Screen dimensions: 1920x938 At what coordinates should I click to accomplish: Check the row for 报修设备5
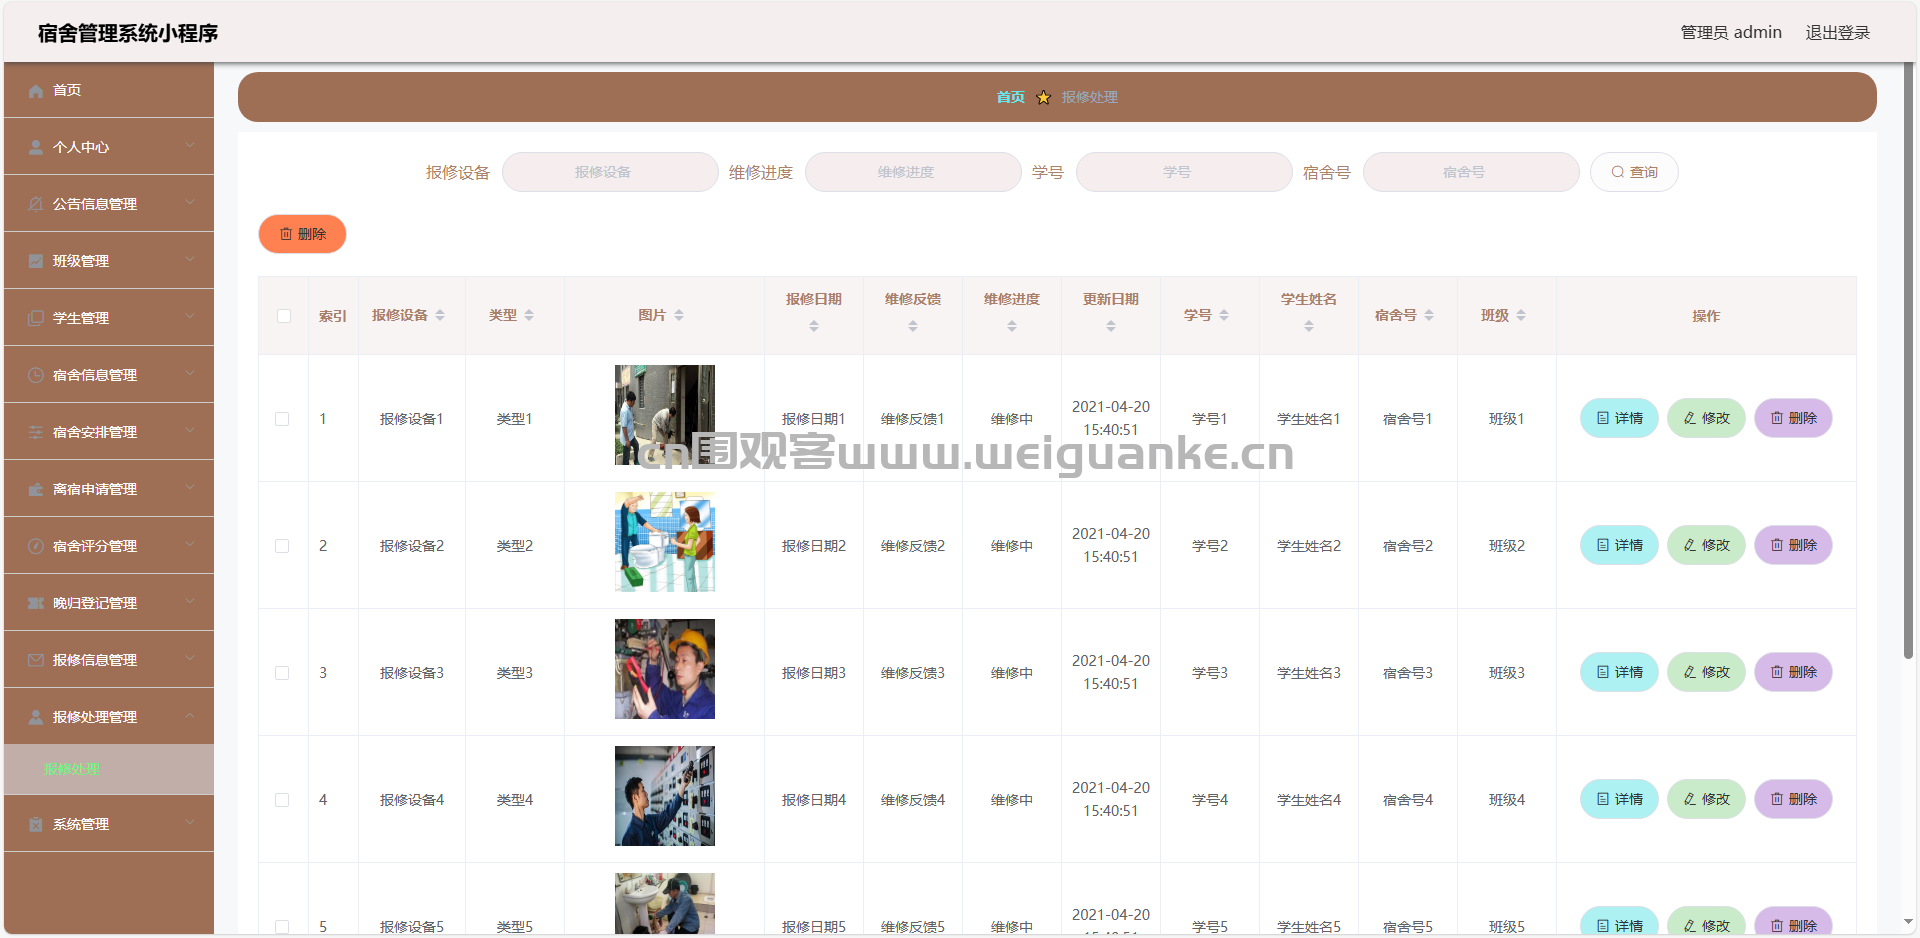click(x=282, y=927)
